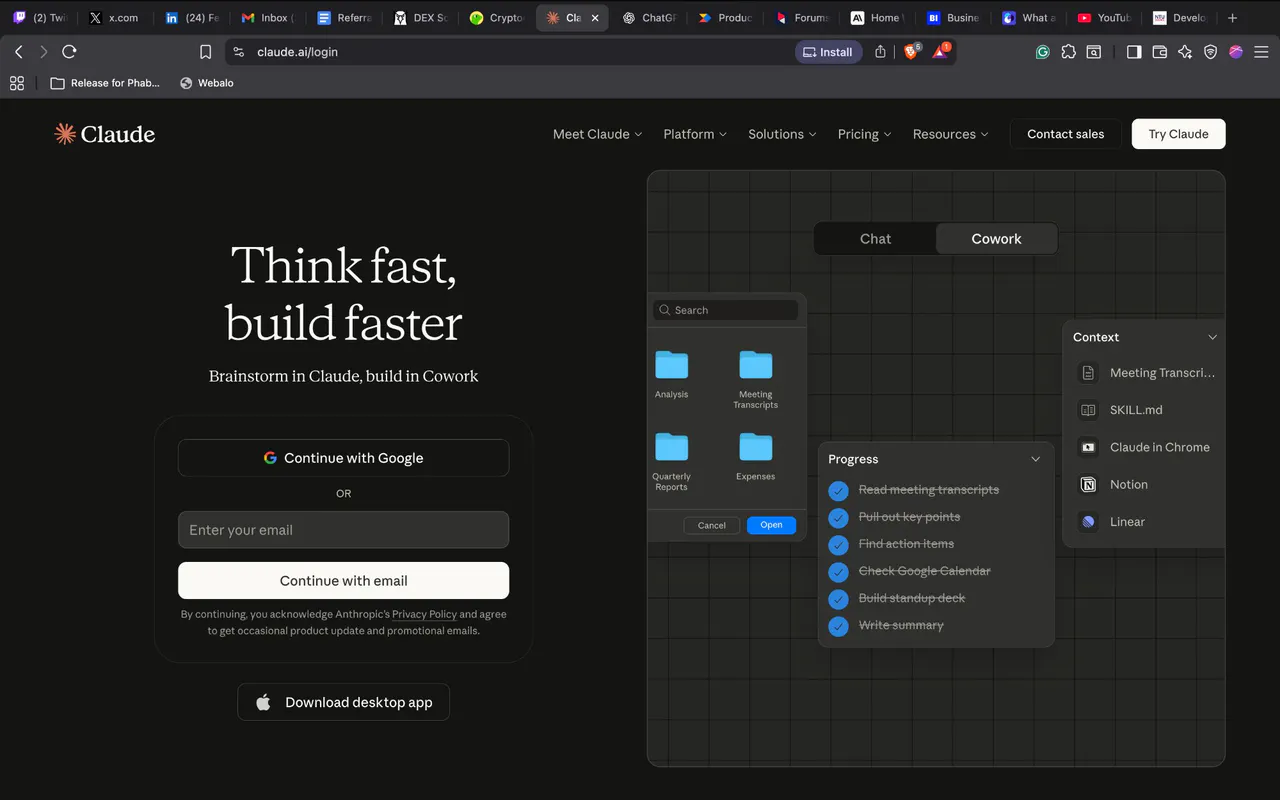The width and height of the screenshot is (1280, 800).
Task: Open the Privacy Policy link
Action: click(x=424, y=614)
